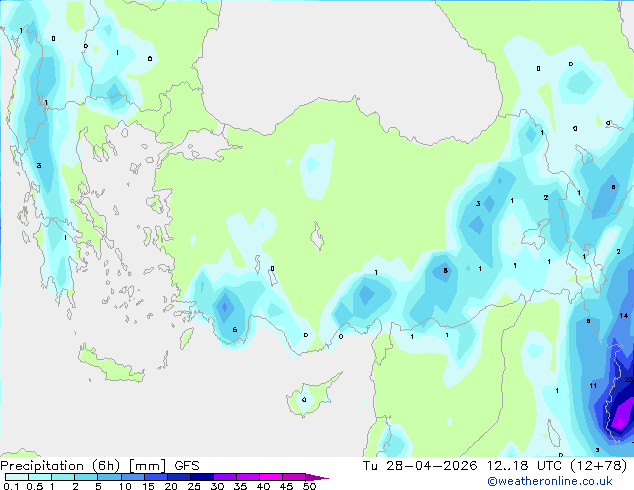Click the 40–45 mm magenta legend swatch
The height and width of the screenshot is (490, 634).
(x=271, y=477)
